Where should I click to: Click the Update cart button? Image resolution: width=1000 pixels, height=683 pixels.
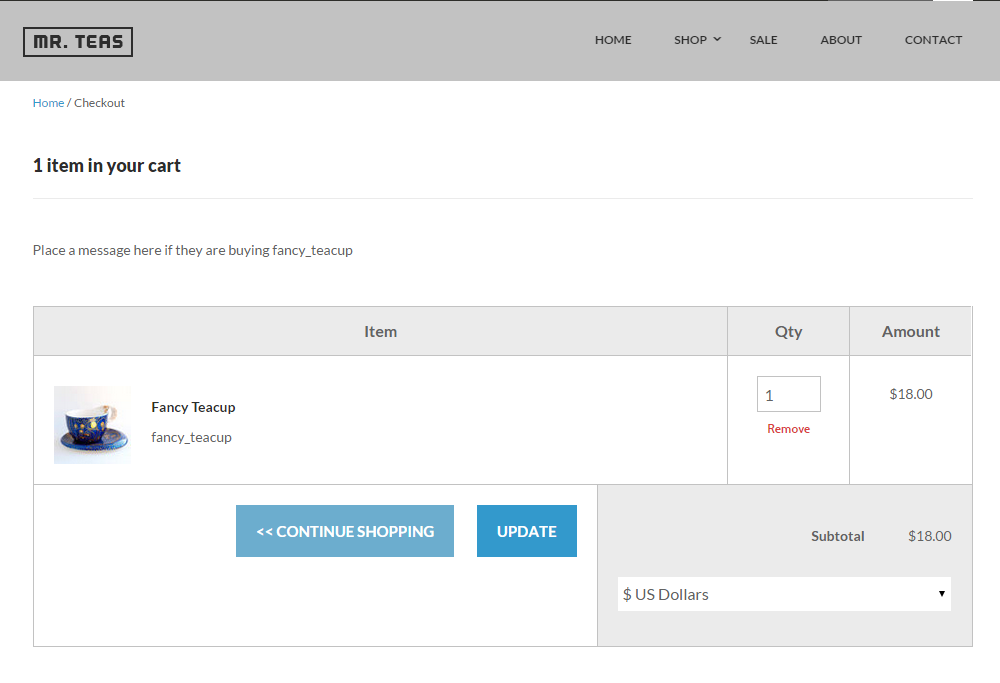tap(527, 531)
